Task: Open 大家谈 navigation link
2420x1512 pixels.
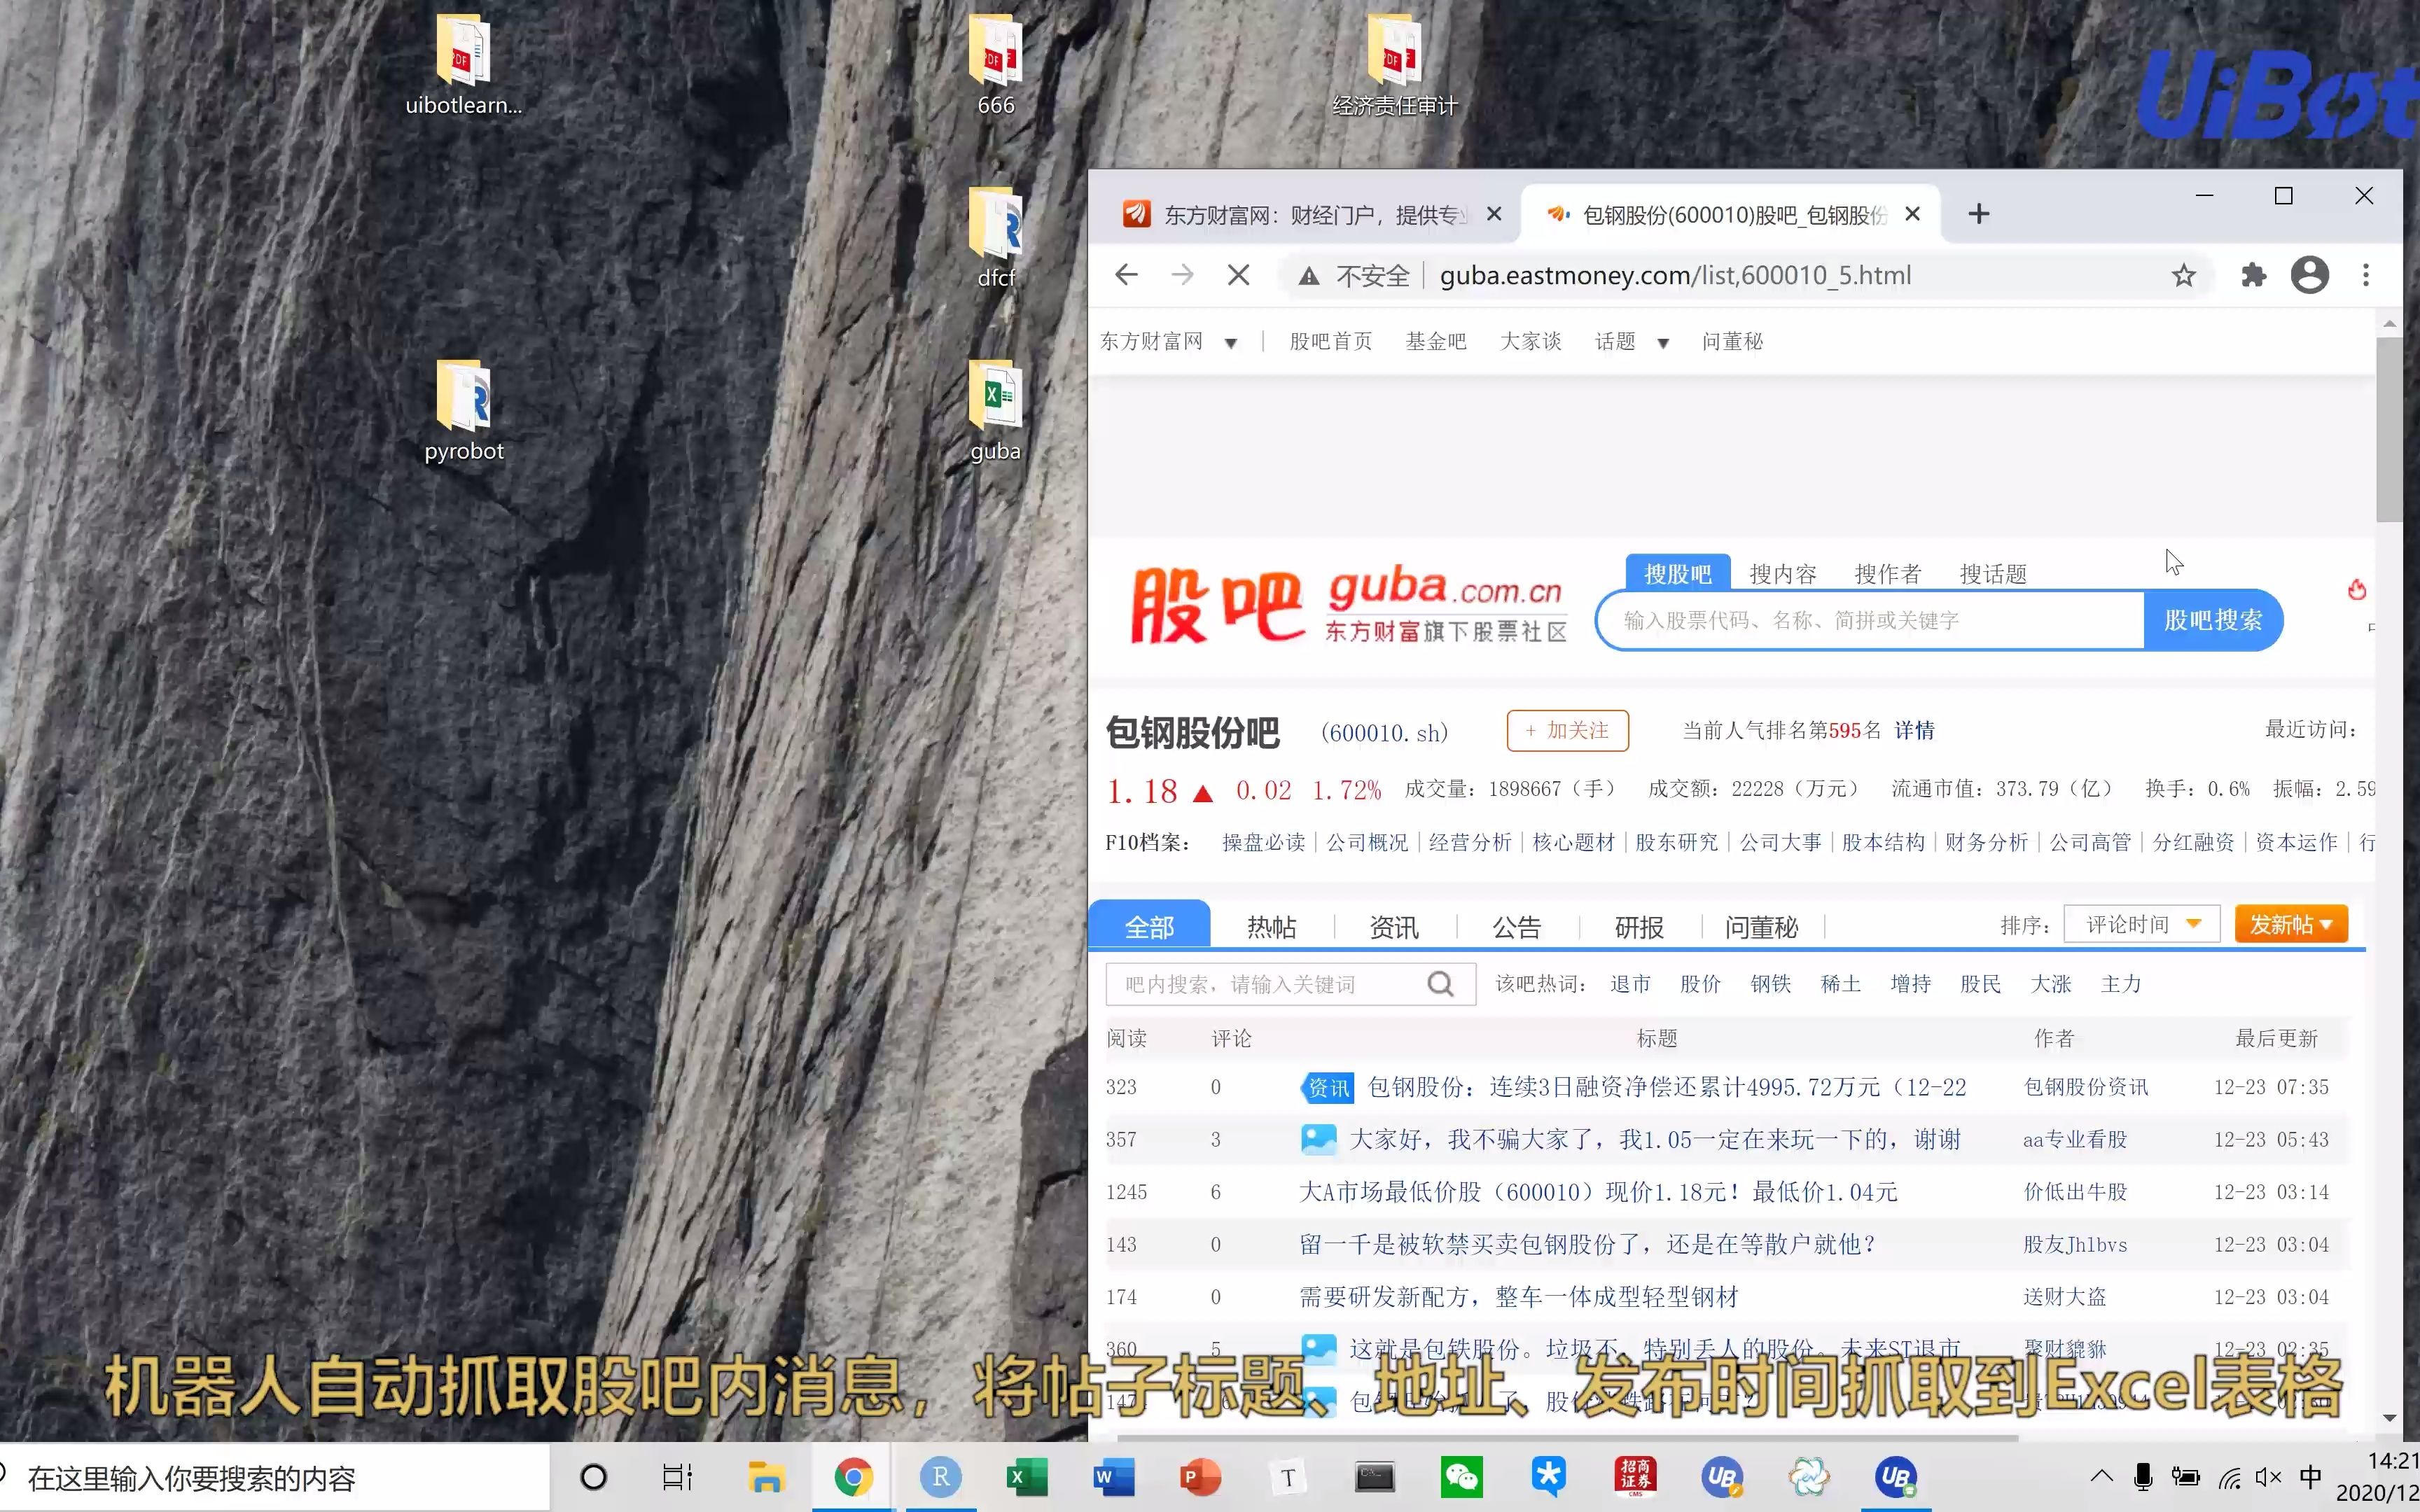Action: (1530, 342)
